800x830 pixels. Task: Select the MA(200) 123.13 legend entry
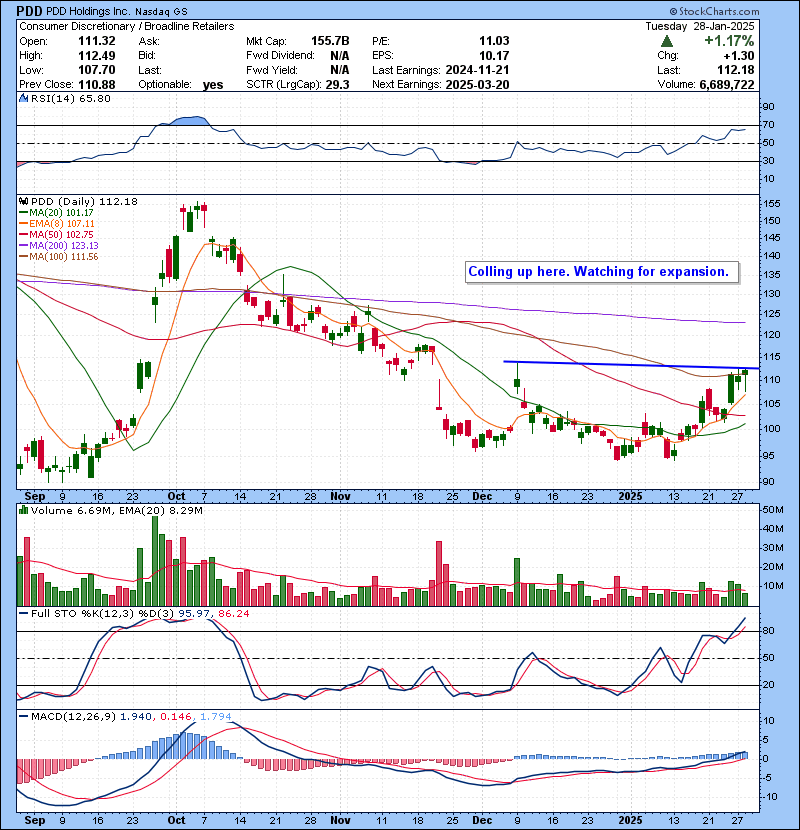click(x=59, y=246)
